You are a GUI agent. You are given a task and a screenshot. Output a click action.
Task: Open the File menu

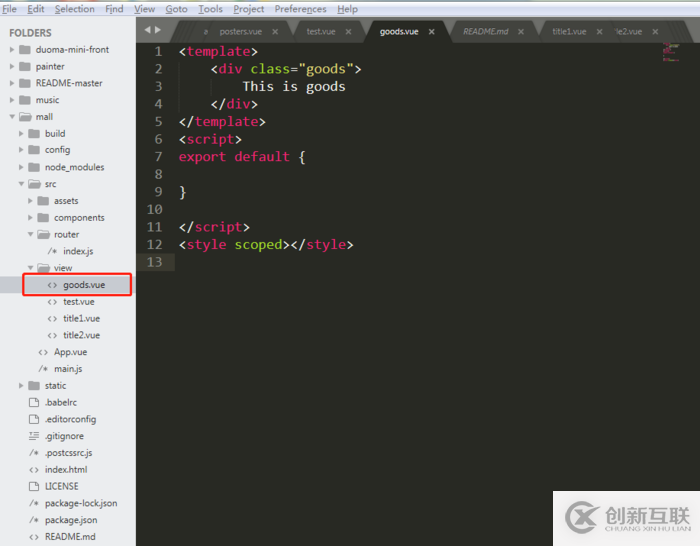(x=9, y=9)
